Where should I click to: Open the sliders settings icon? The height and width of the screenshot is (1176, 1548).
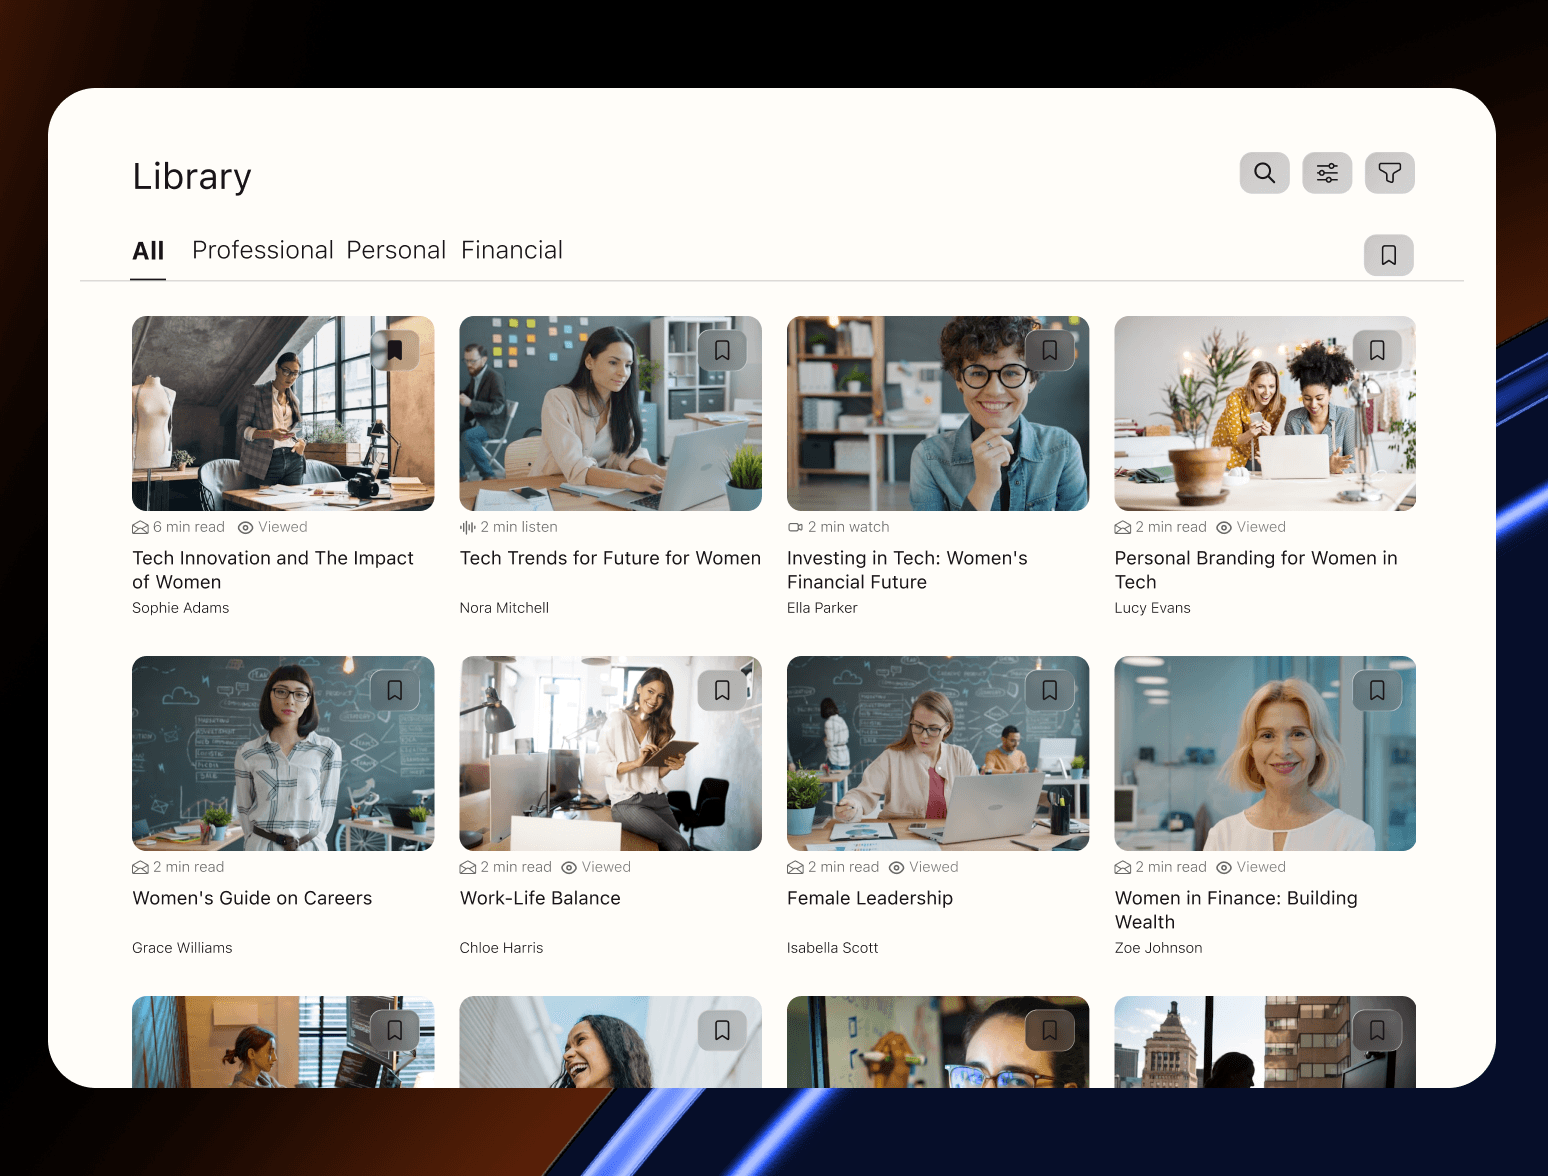(x=1327, y=173)
